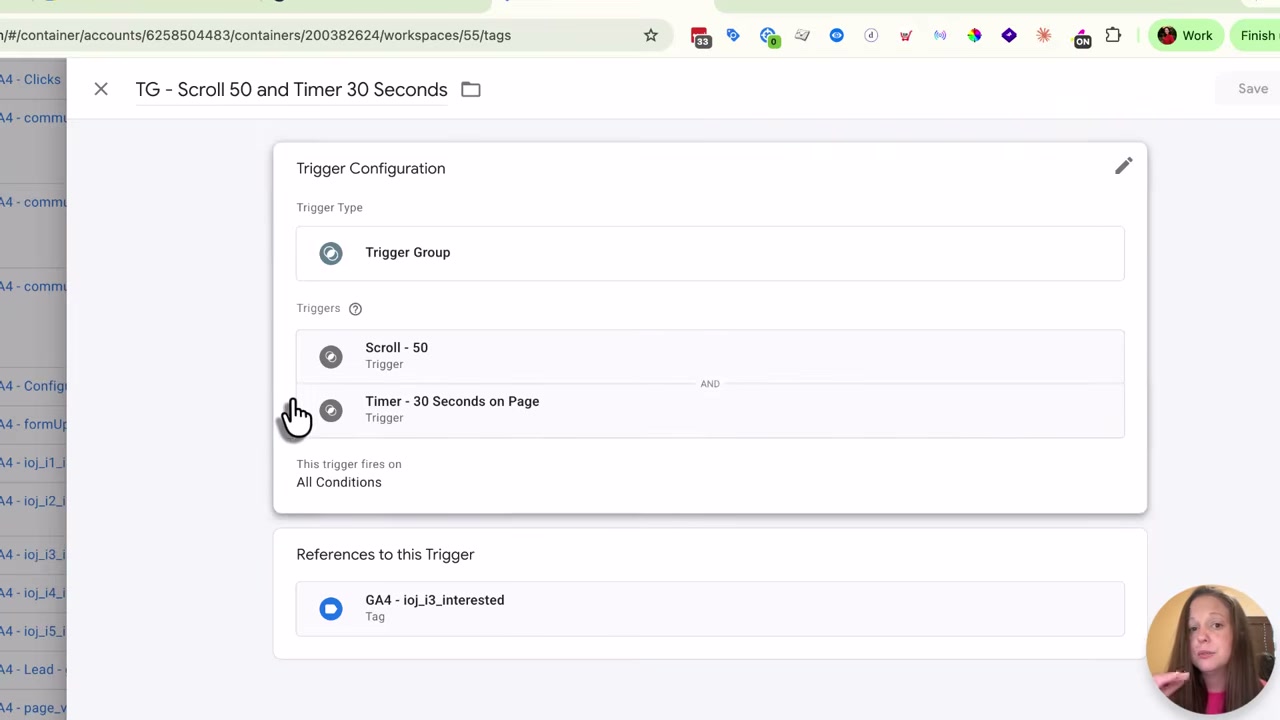The width and height of the screenshot is (1280, 720).
Task: Open the 'Scroll - 50' trigger
Action: click(x=710, y=356)
